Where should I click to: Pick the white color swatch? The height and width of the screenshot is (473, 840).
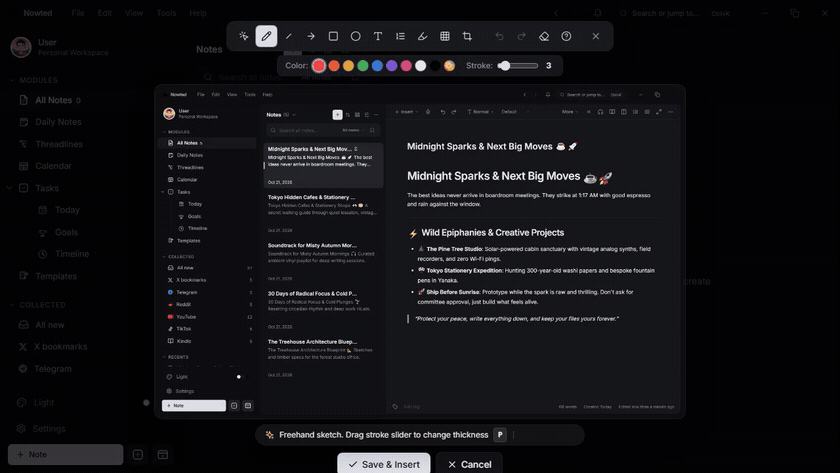tap(421, 65)
